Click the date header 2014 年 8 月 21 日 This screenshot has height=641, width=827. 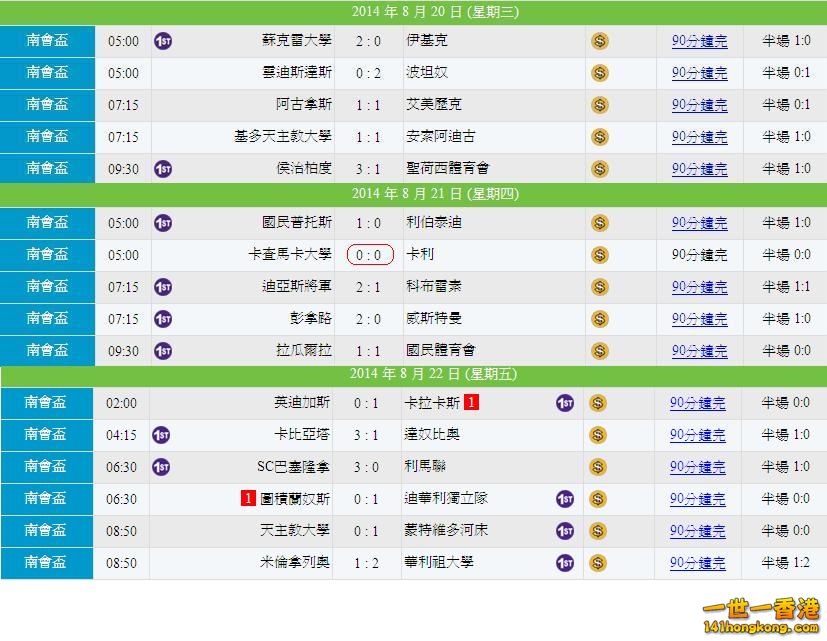[435, 194]
